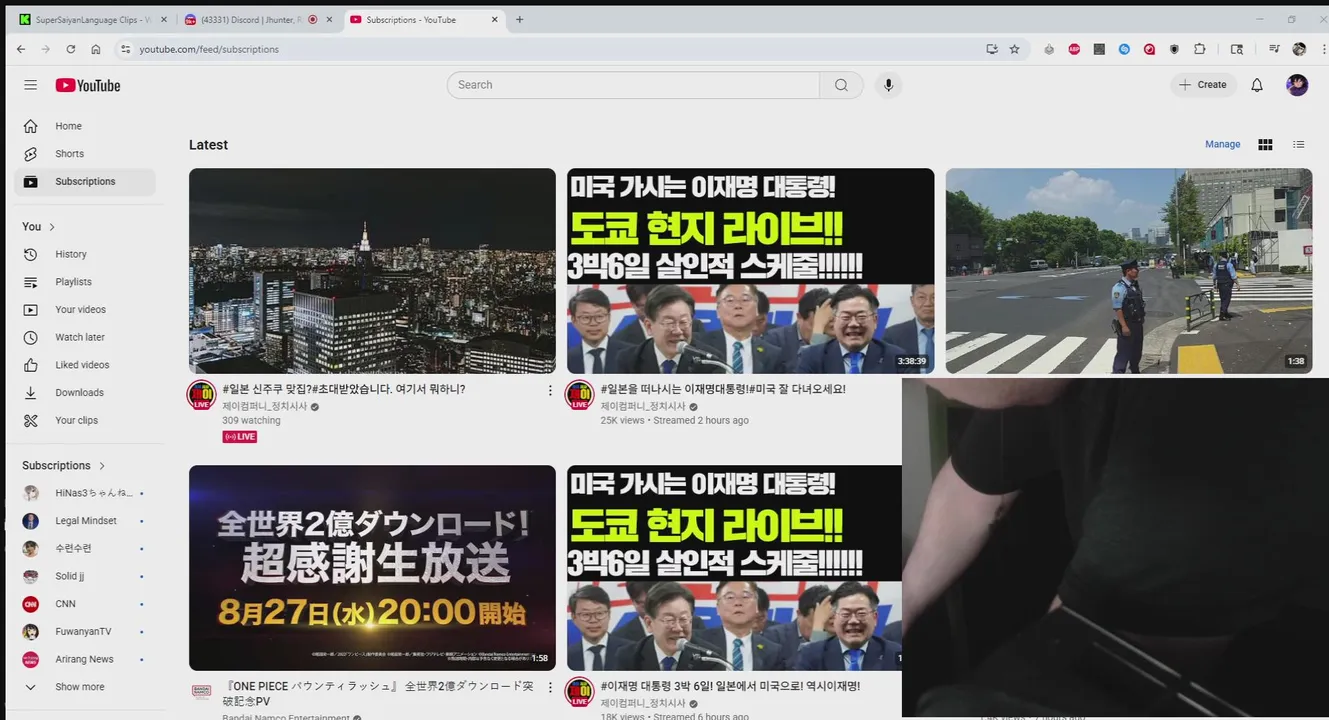
Task: Switch to the SuperSaiyanLanguage Clips tab
Action: point(94,19)
